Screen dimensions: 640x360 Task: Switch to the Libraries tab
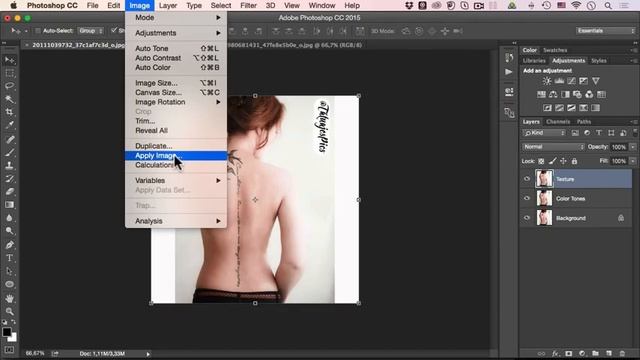pyautogui.click(x=534, y=61)
